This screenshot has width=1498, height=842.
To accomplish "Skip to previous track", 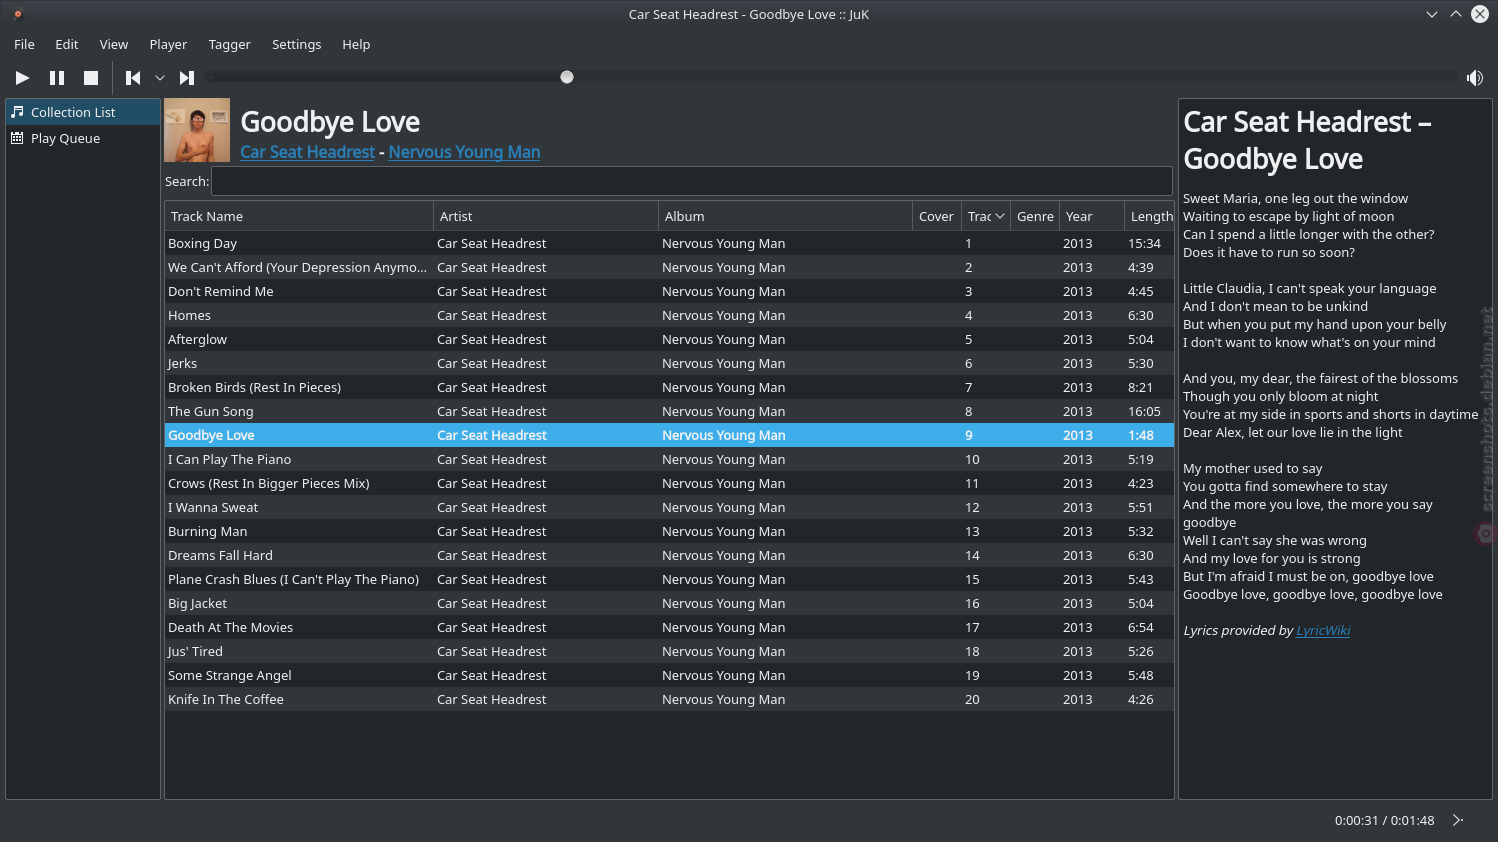I will click(x=133, y=78).
